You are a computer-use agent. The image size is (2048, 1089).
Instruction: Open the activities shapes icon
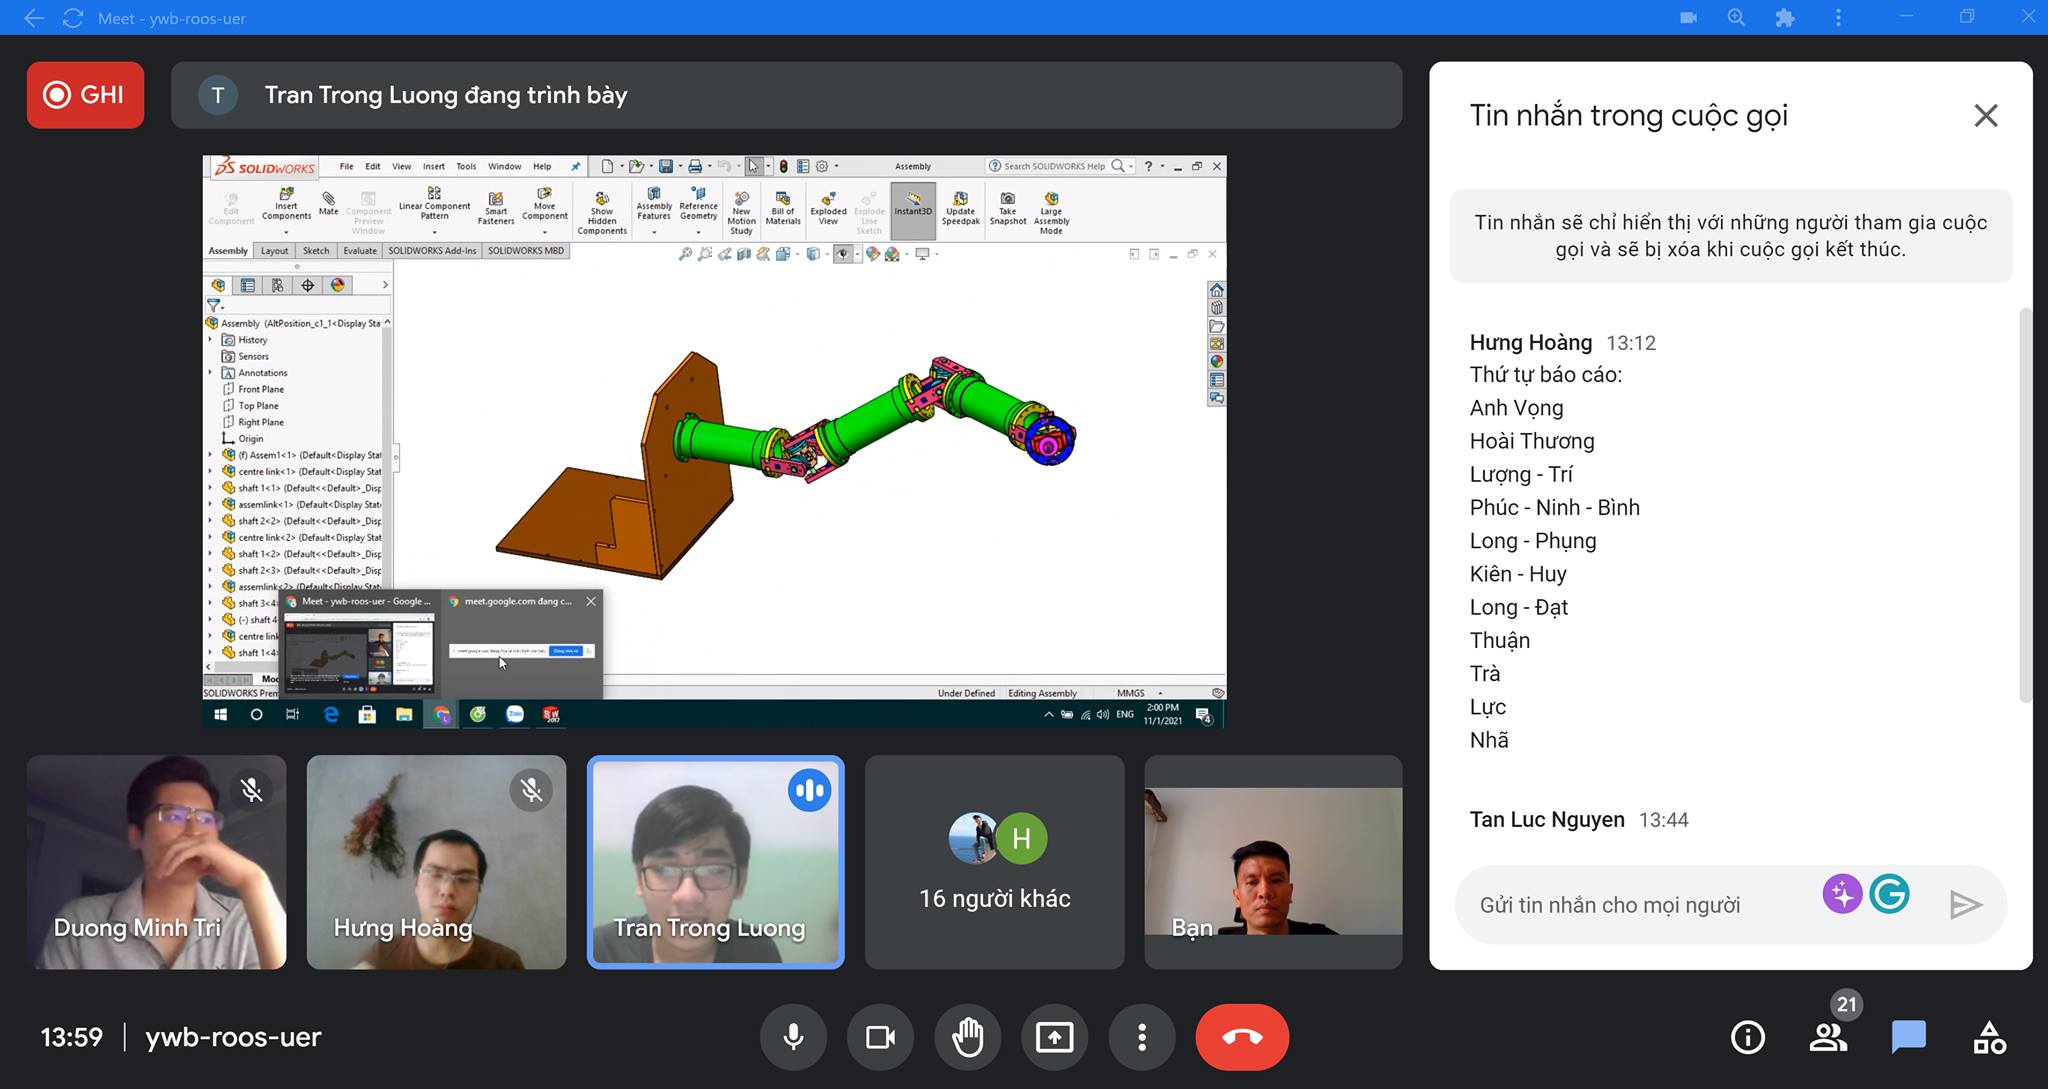[1989, 1037]
